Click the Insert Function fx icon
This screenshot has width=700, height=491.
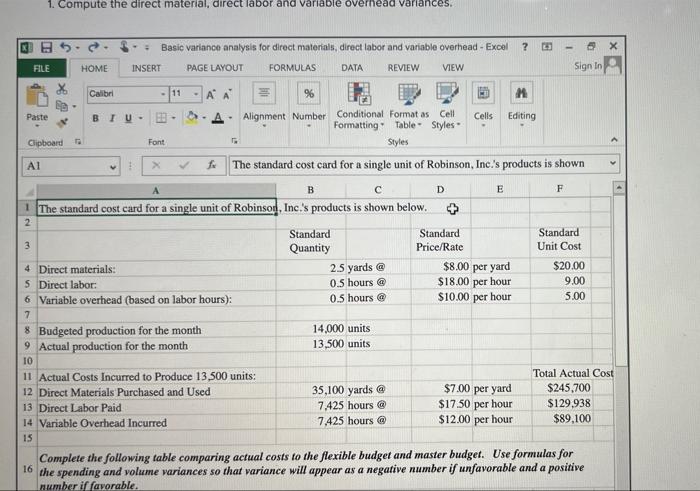coord(212,165)
